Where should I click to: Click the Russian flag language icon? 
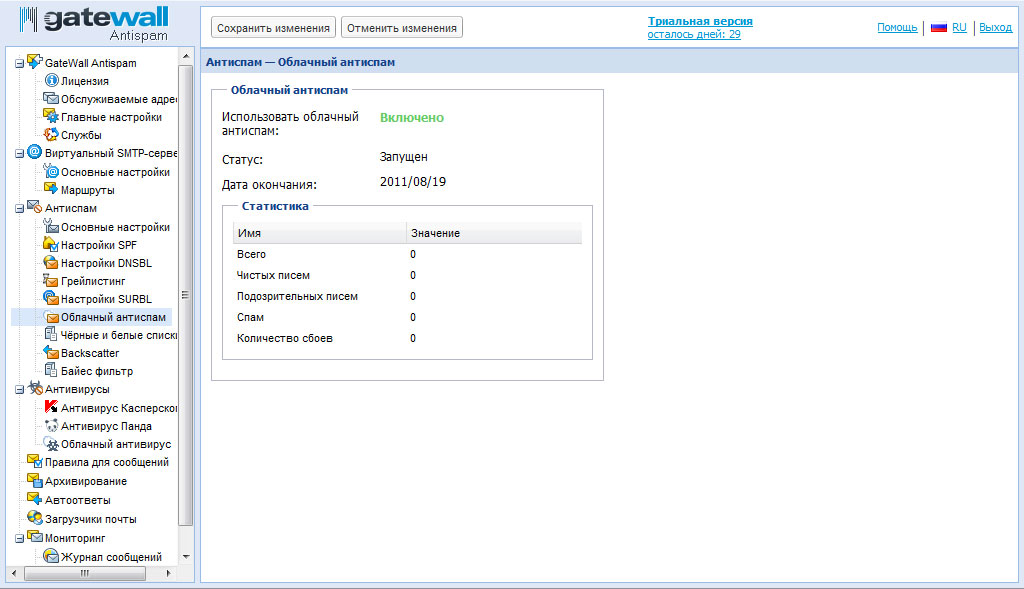coord(938,27)
